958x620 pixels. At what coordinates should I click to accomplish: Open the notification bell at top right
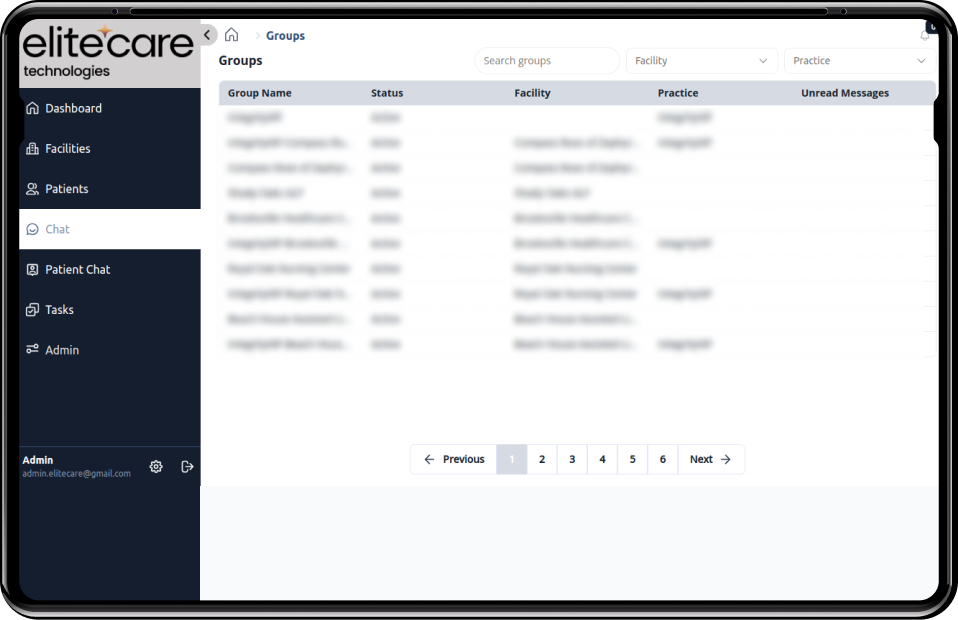(925, 33)
